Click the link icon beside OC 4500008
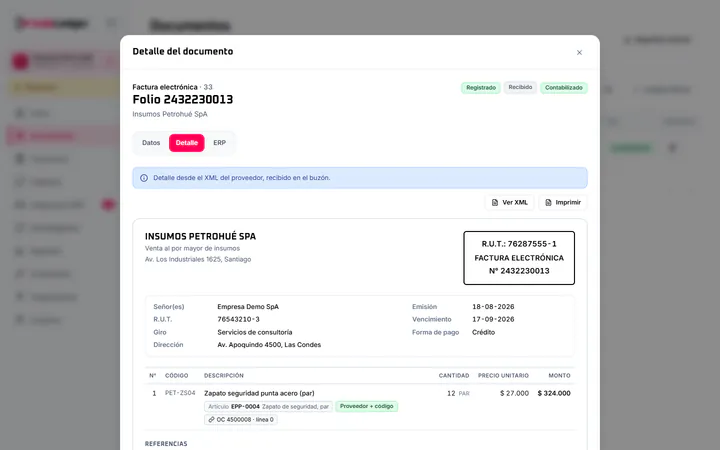Image resolution: width=720 pixels, height=450 pixels. [x=211, y=420]
